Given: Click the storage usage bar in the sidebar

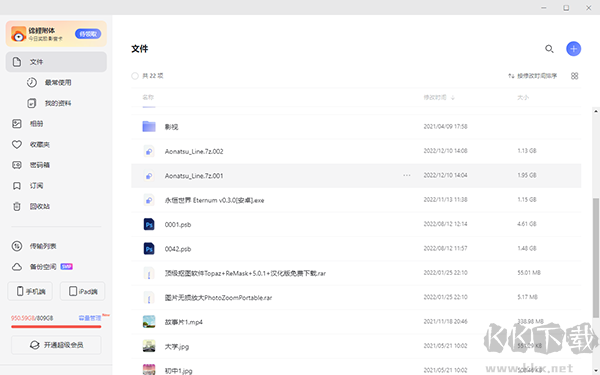Looking at the screenshot, I should pyautogui.click(x=56, y=327).
